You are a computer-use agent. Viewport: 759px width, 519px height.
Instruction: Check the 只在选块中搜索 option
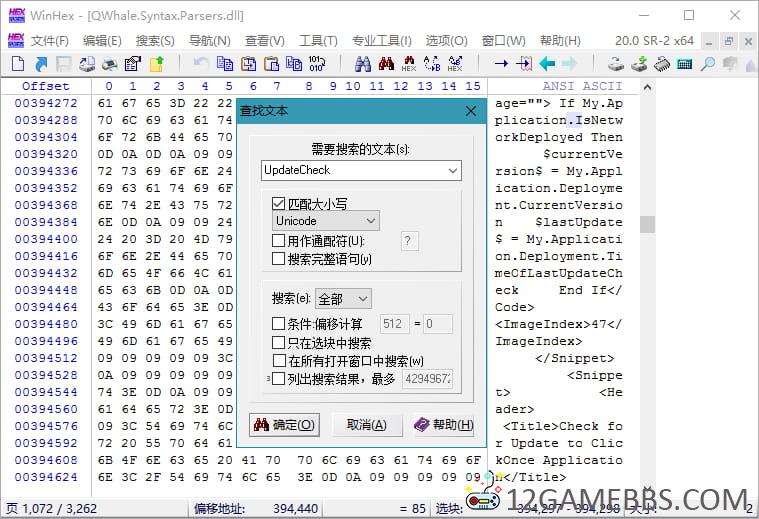(x=279, y=342)
